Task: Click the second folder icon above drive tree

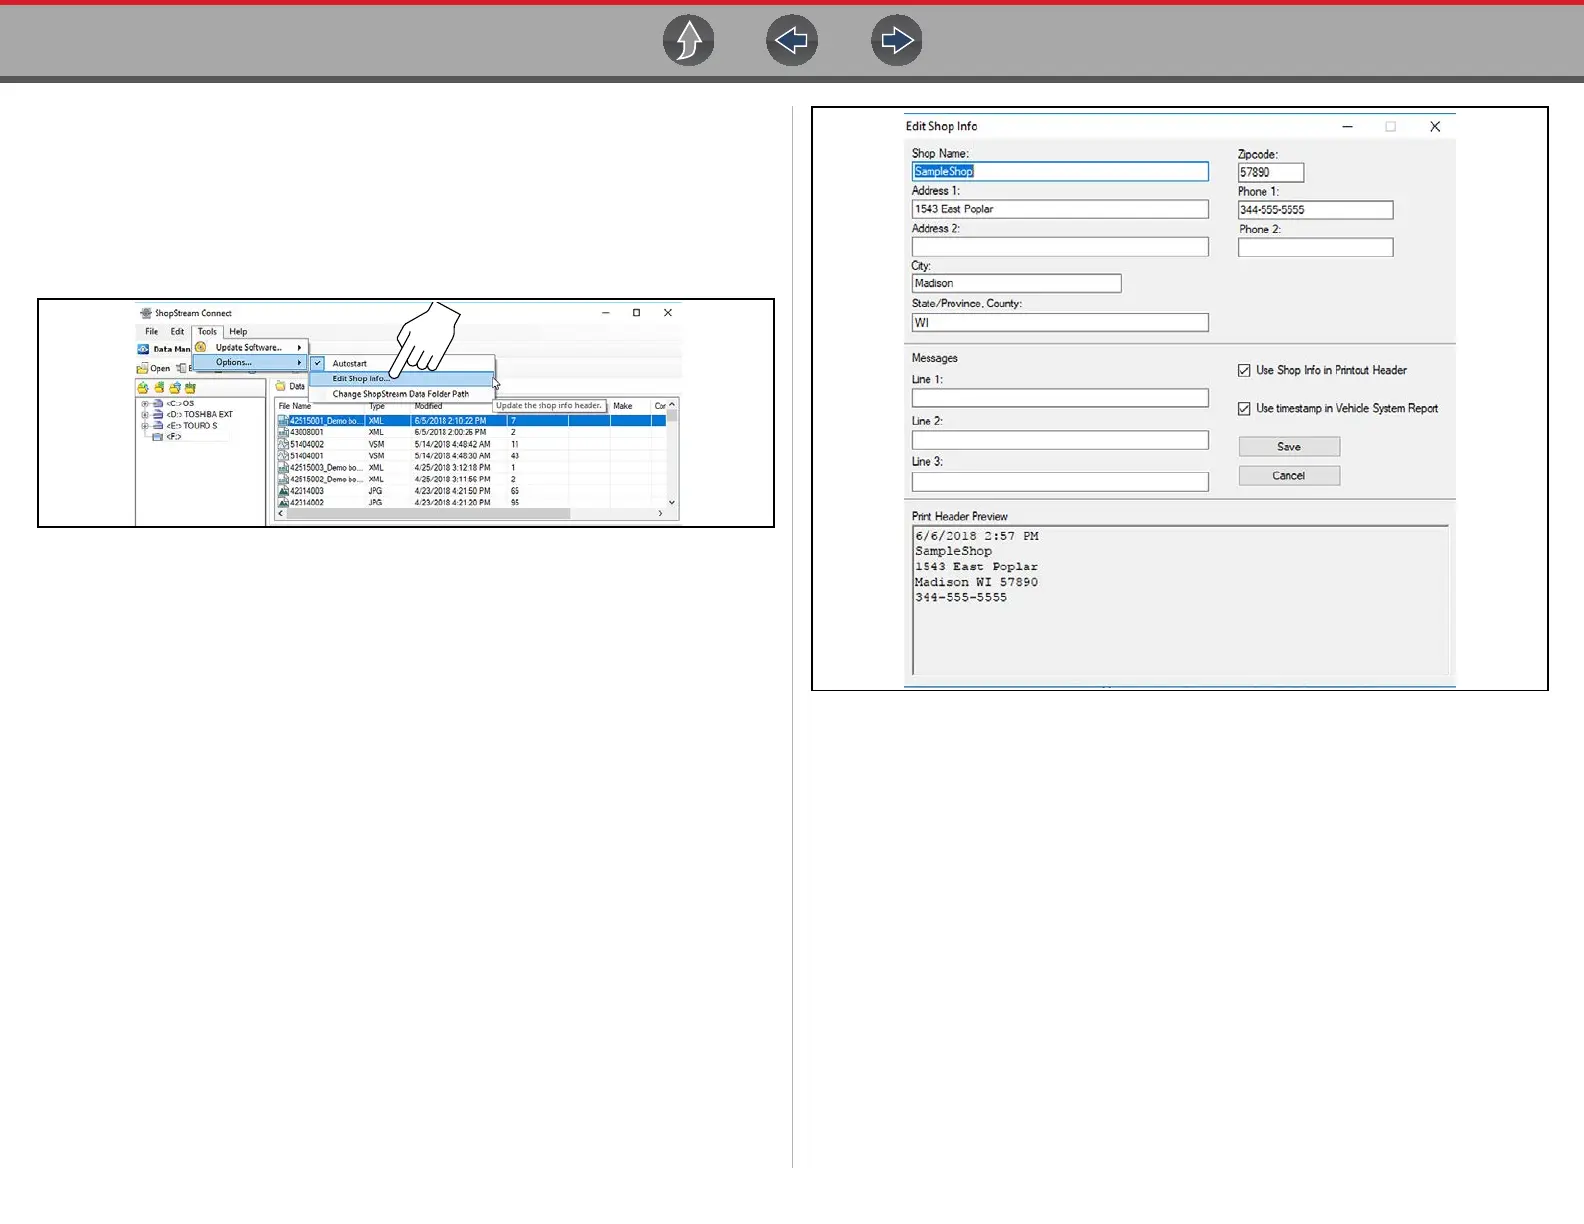Action: (159, 387)
